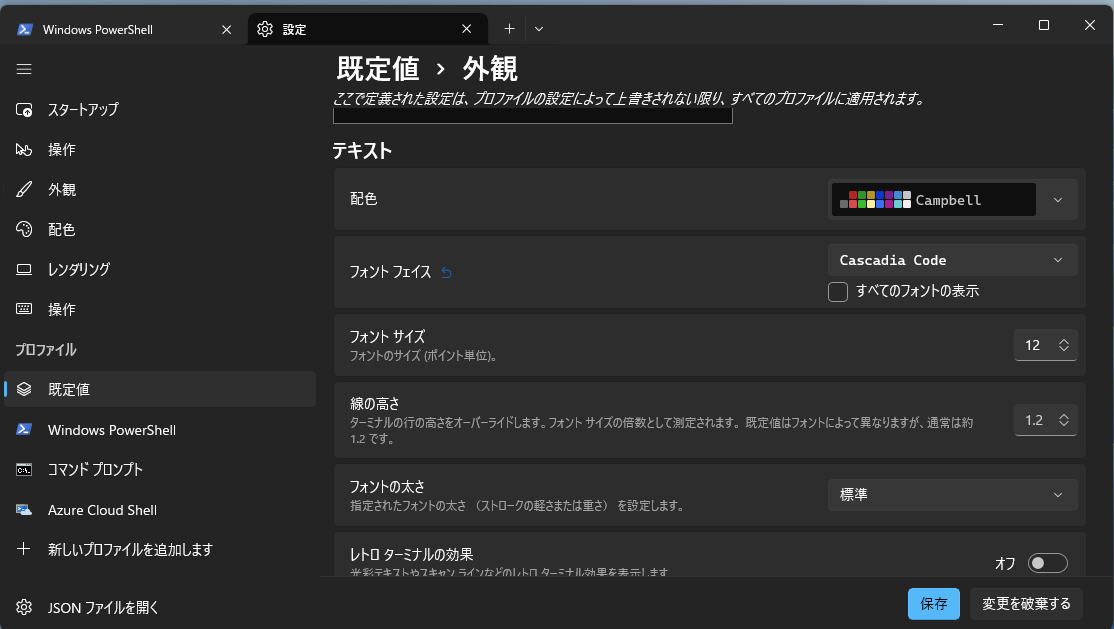Open the Campbell color scheme dropdown
Image resolution: width=1114 pixels, height=629 pixels.
1056,199
